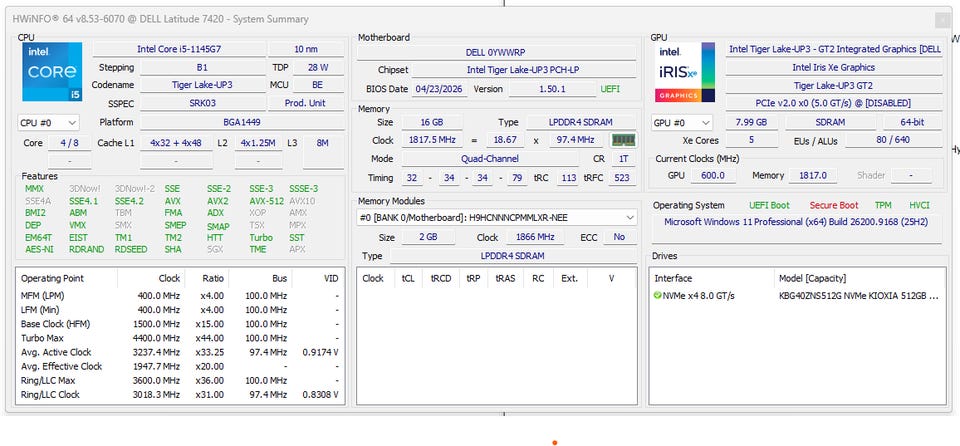Click the 10 nm process field
The height and width of the screenshot is (446, 960).
point(306,49)
